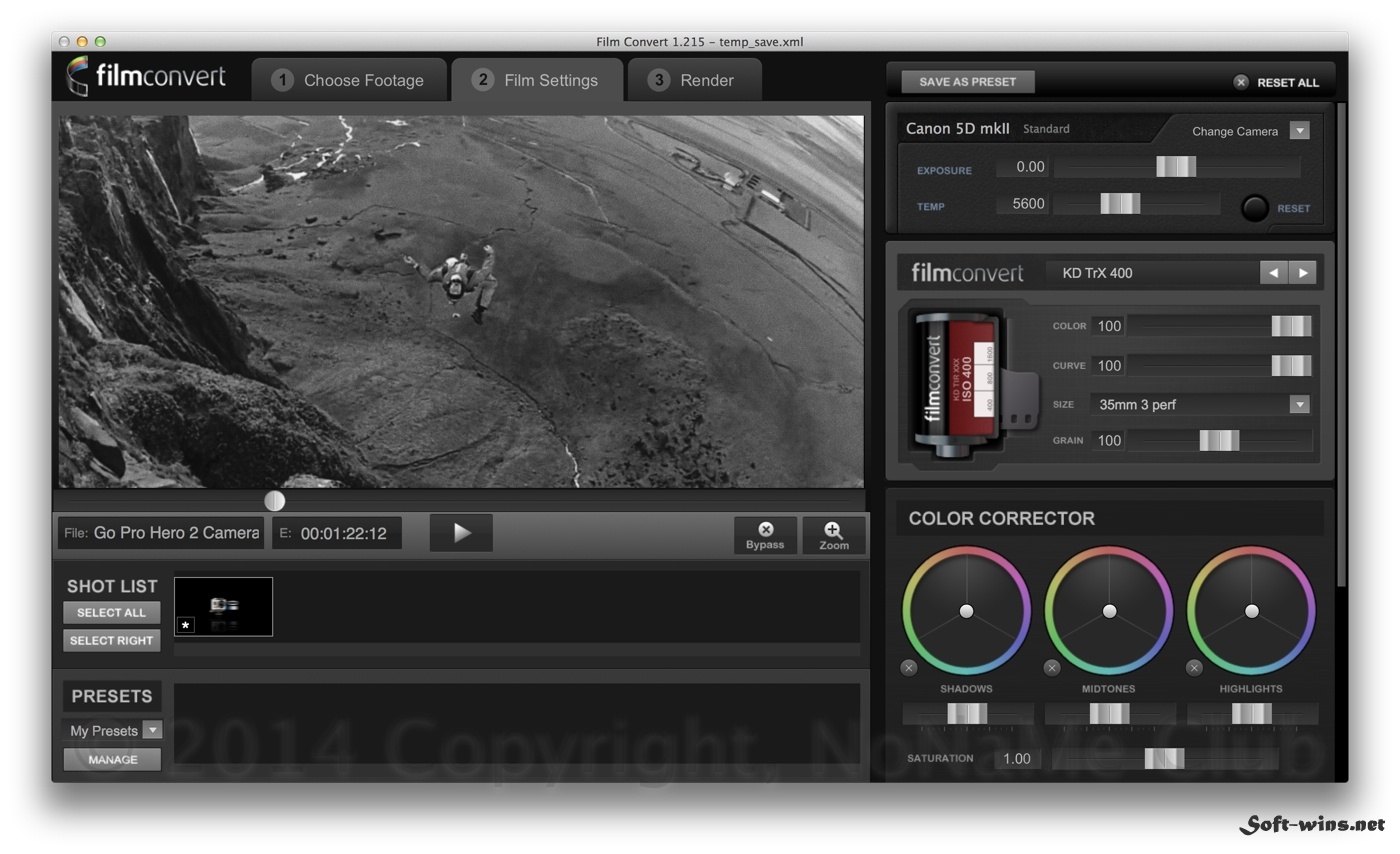
Task: Click the video timeline scrubber handle
Action: click(x=275, y=501)
